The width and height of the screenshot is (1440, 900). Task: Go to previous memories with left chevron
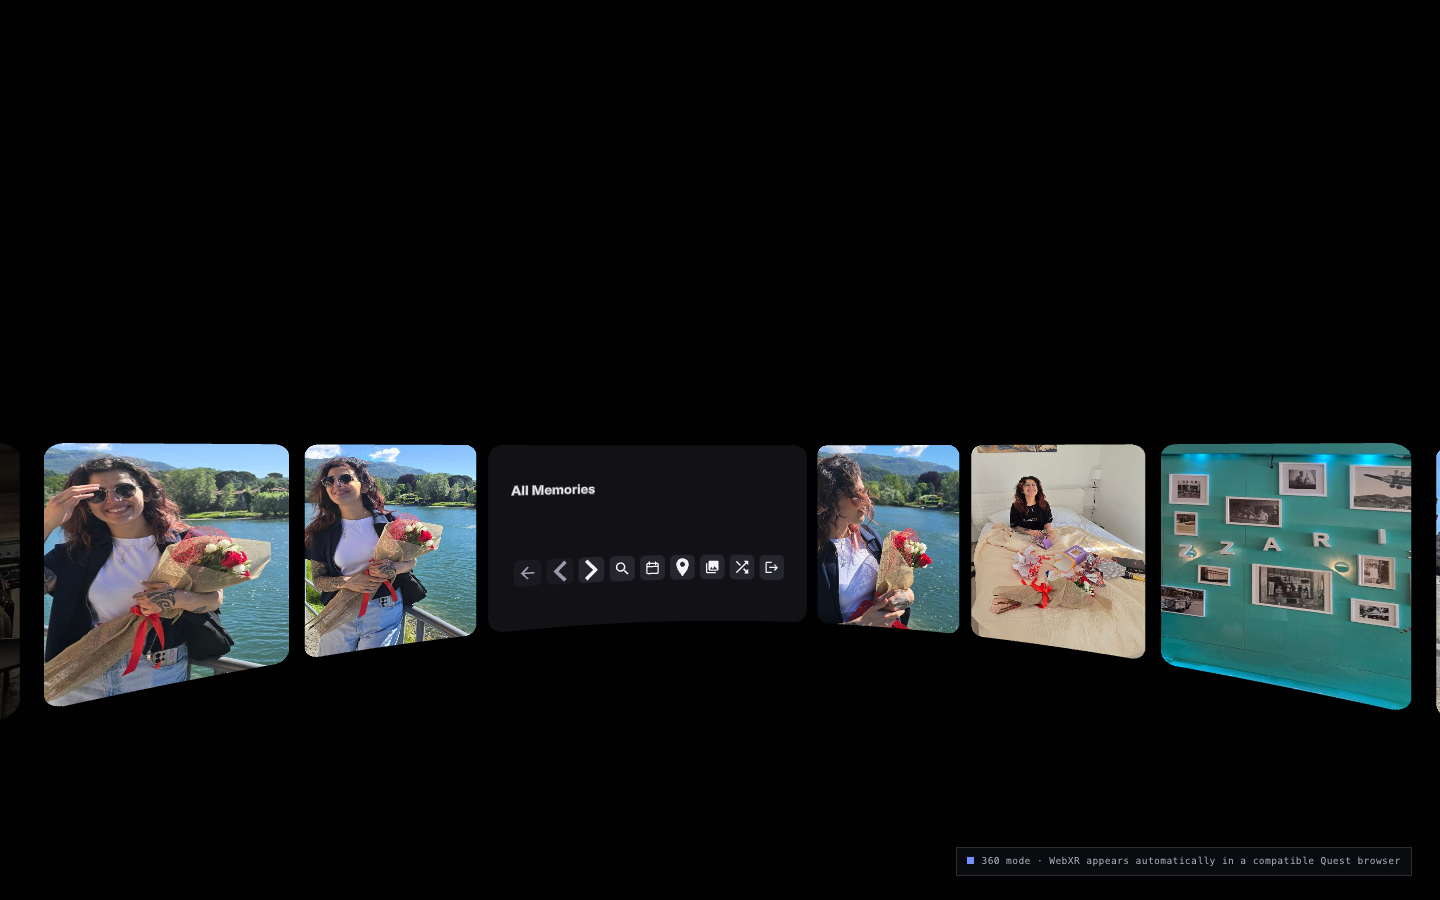[x=560, y=571]
